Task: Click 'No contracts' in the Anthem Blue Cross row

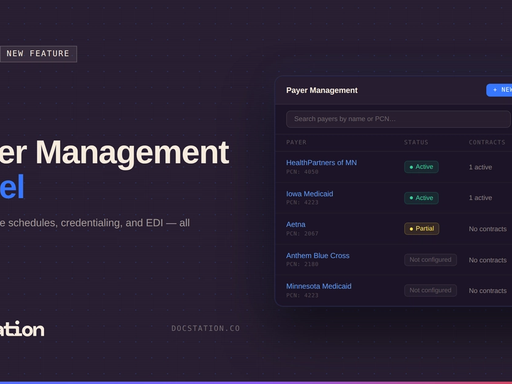Action: tap(488, 260)
